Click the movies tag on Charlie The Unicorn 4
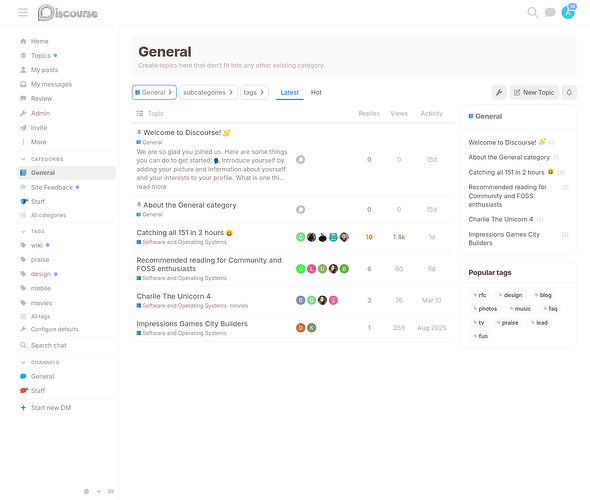The height and width of the screenshot is (500, 590). click(x=239, y=306)
